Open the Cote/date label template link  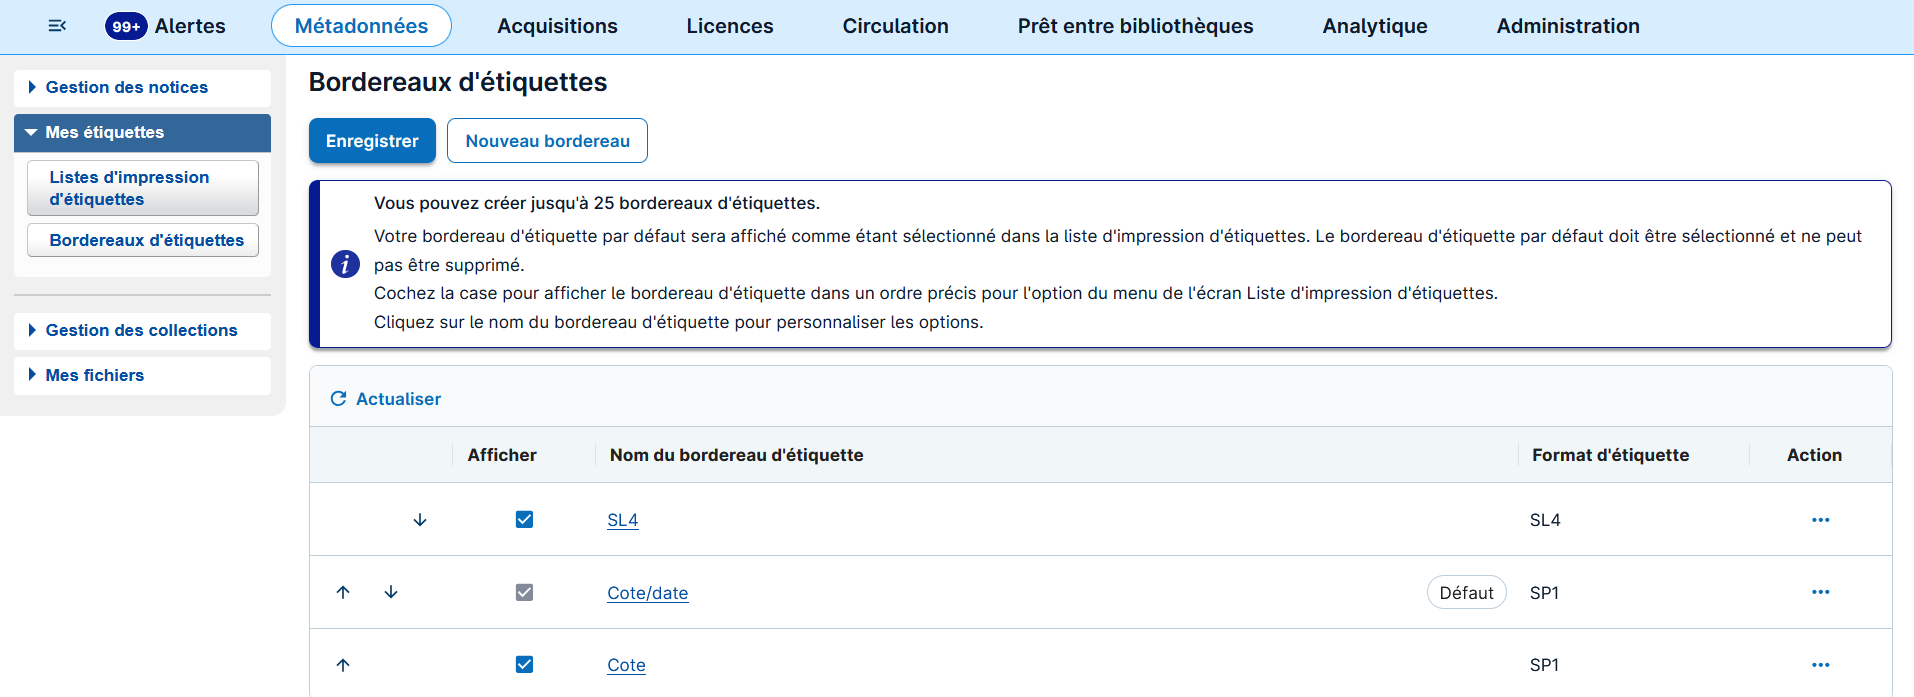(647, 594)
